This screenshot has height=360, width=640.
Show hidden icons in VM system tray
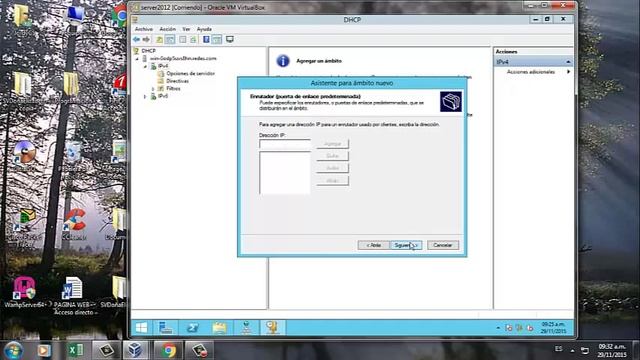pyautogui.click(x=498, y=328)
